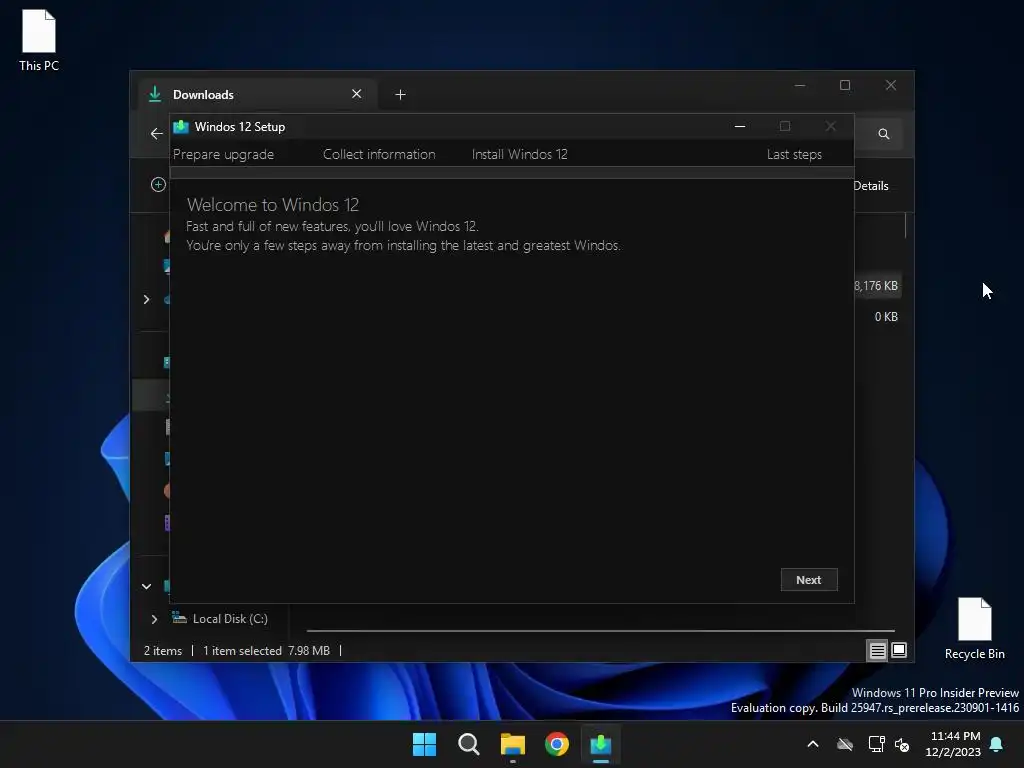Click the 0 KB file size cell
Image resolution: width=1024 pixels, height=768 pixels.
pos(886,317)
